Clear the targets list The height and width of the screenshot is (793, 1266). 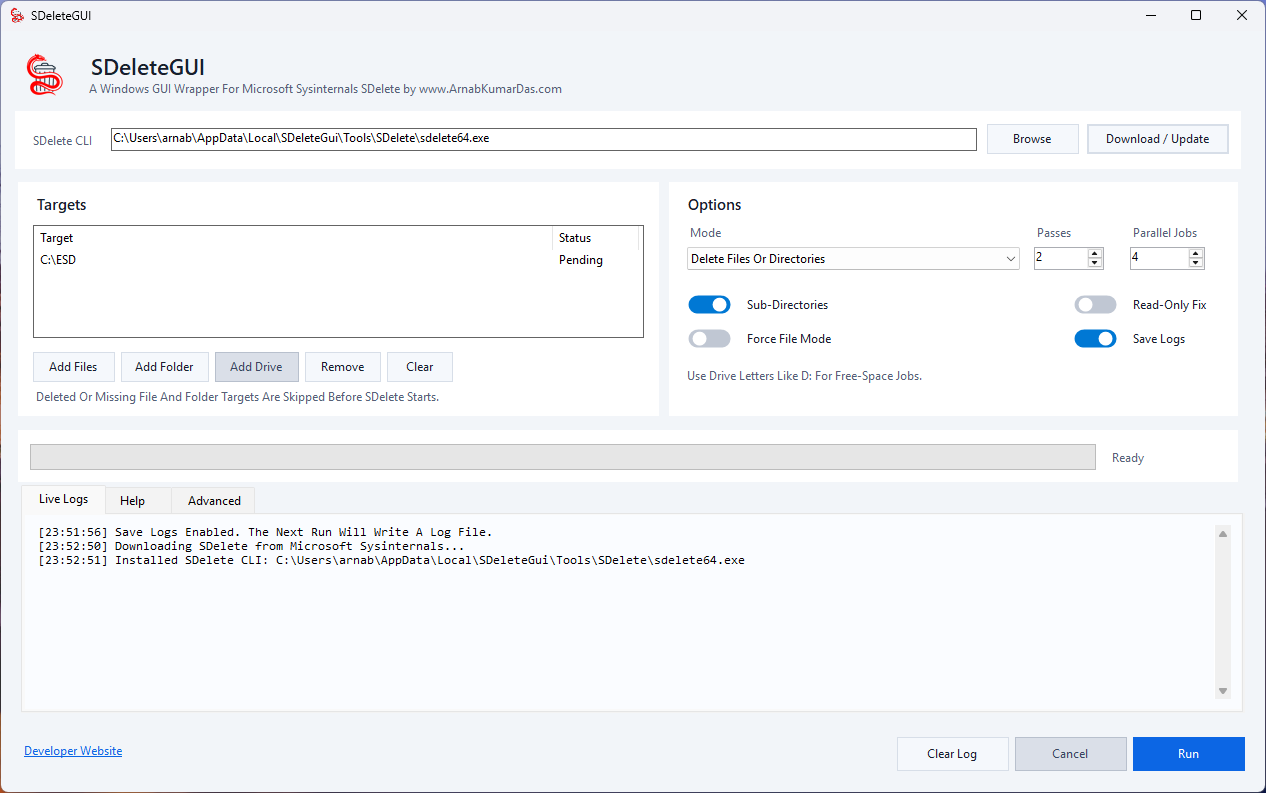pos(420,367)
